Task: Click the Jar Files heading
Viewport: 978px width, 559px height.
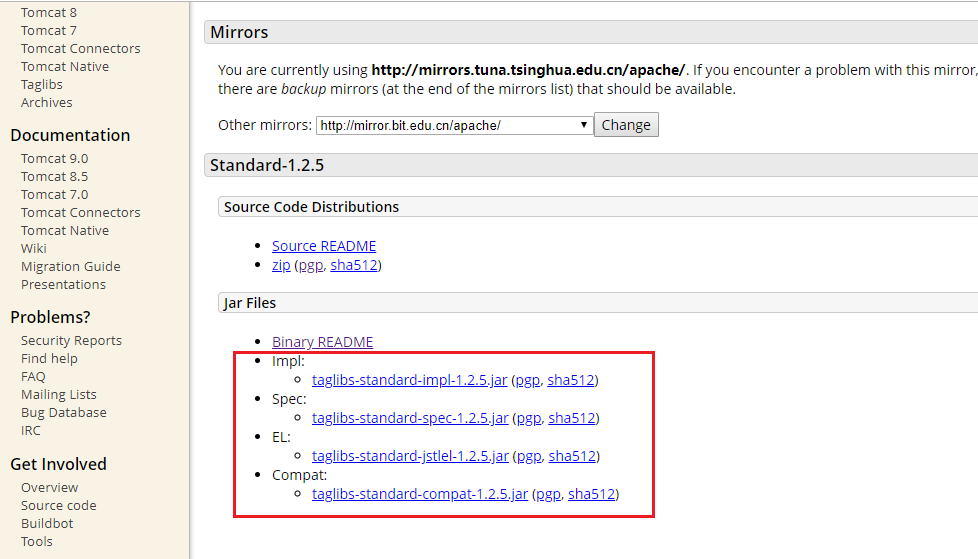Action: (249, 303)
